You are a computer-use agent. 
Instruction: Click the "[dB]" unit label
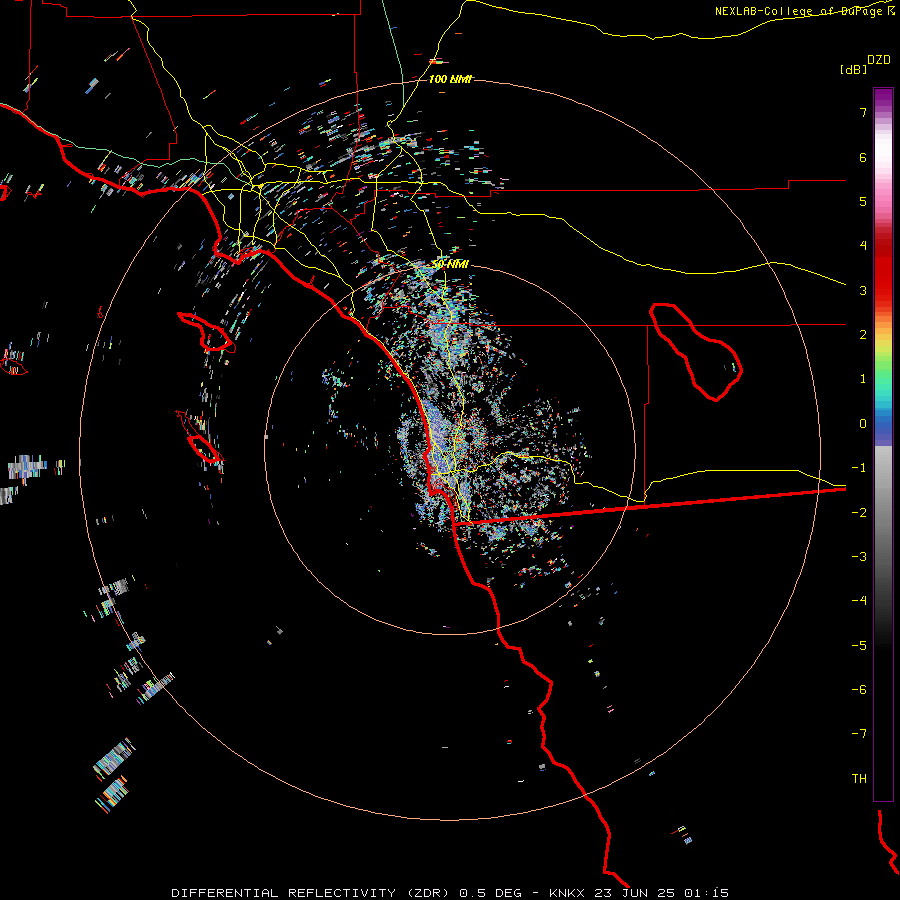[854, 69]
